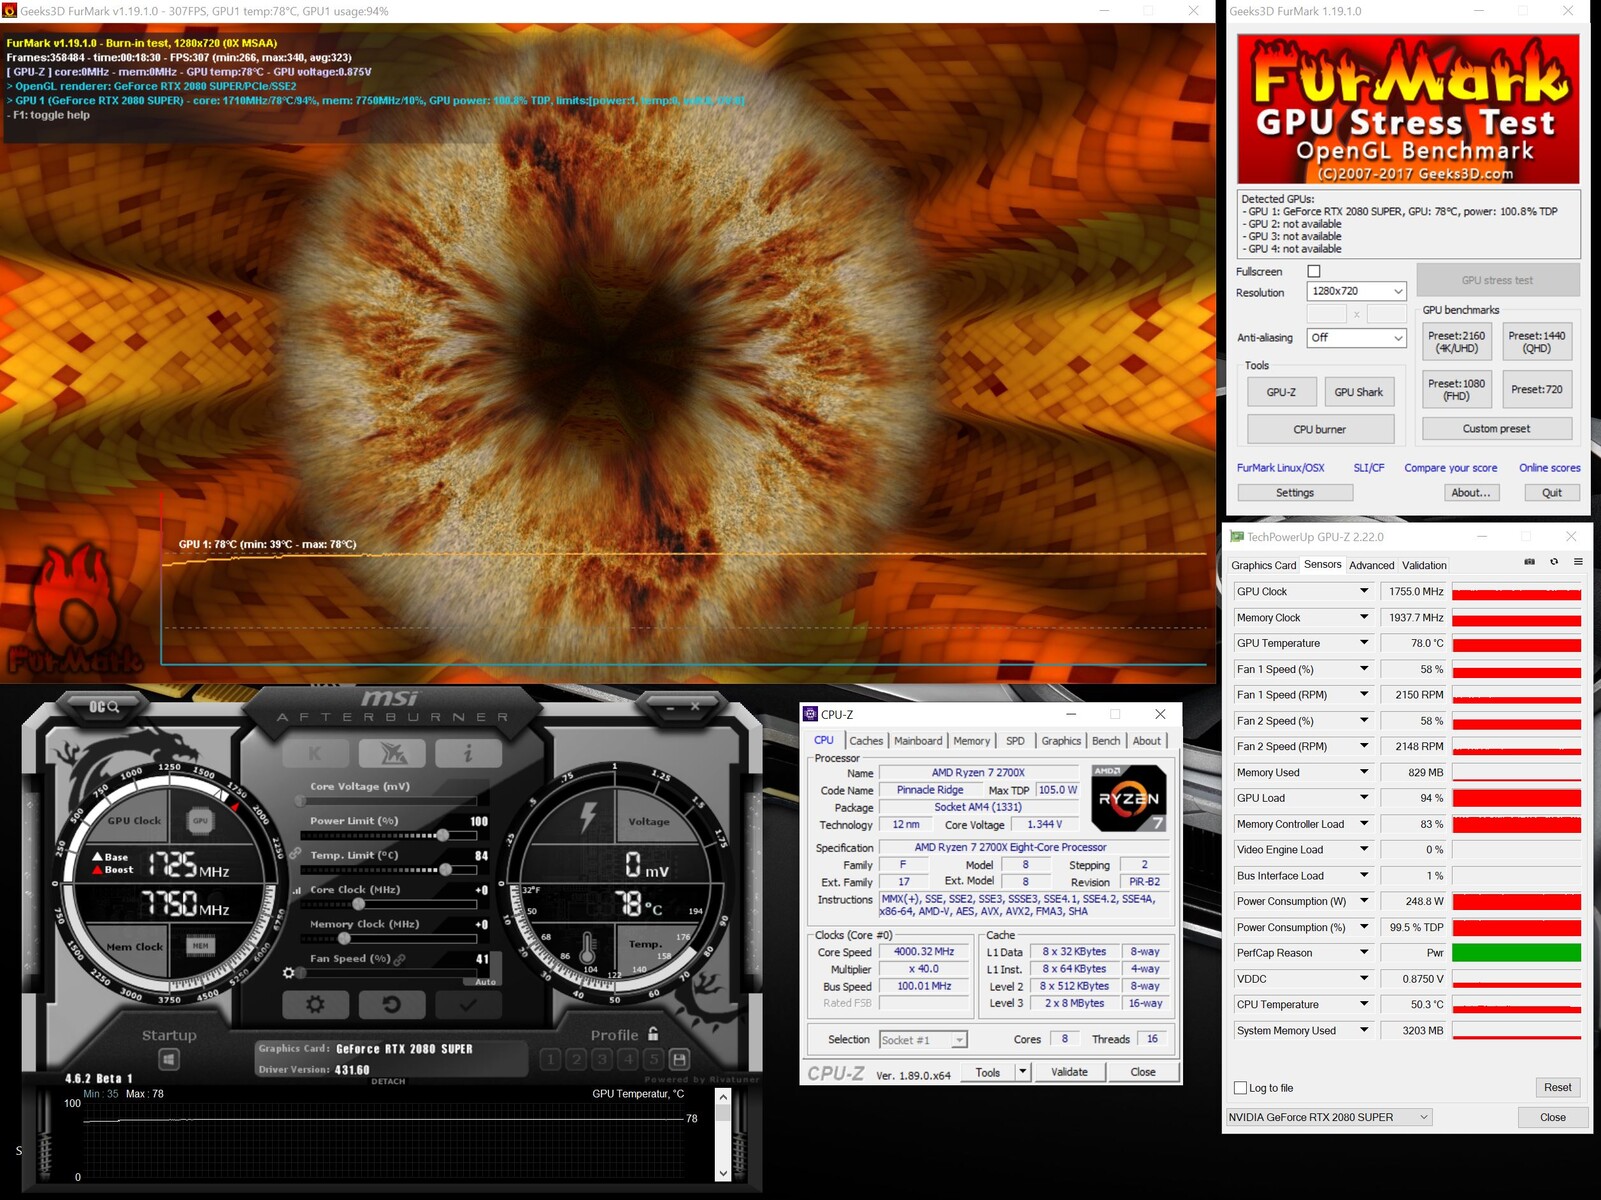Select profile slot 1 in Afterburner
The height and width of the screenshot is (1200, 1601).
click(x=550, y=1059)
